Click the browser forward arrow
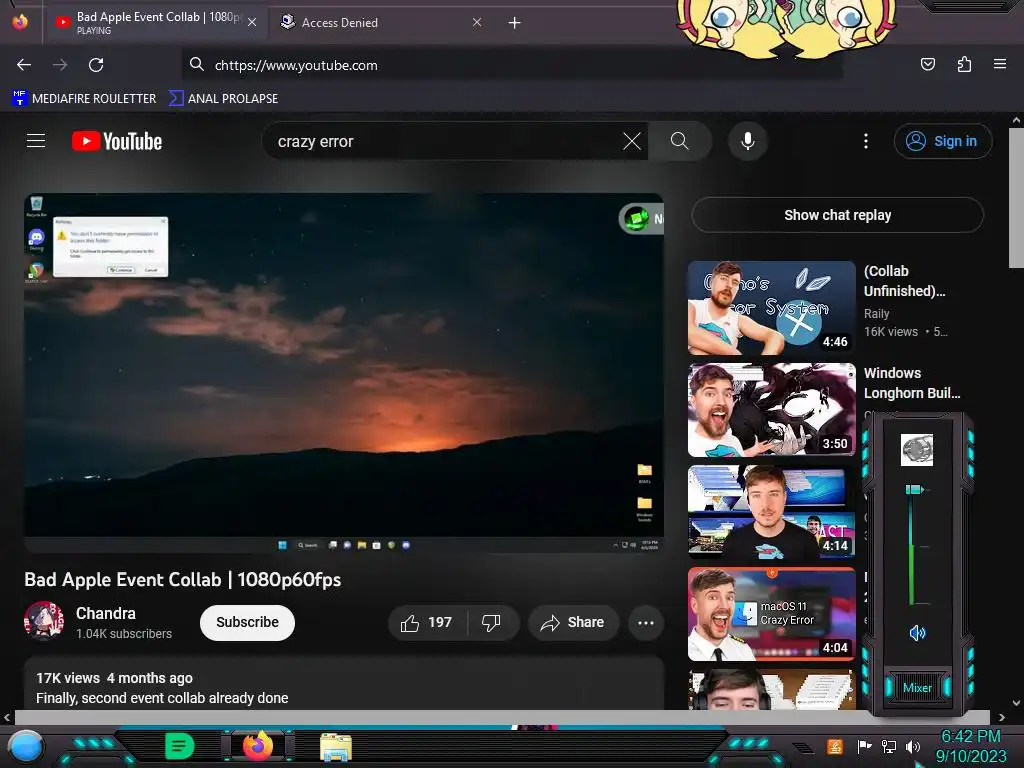Image resolution: width=1024 pixels, height=768 pixels. tap(60, 65)
